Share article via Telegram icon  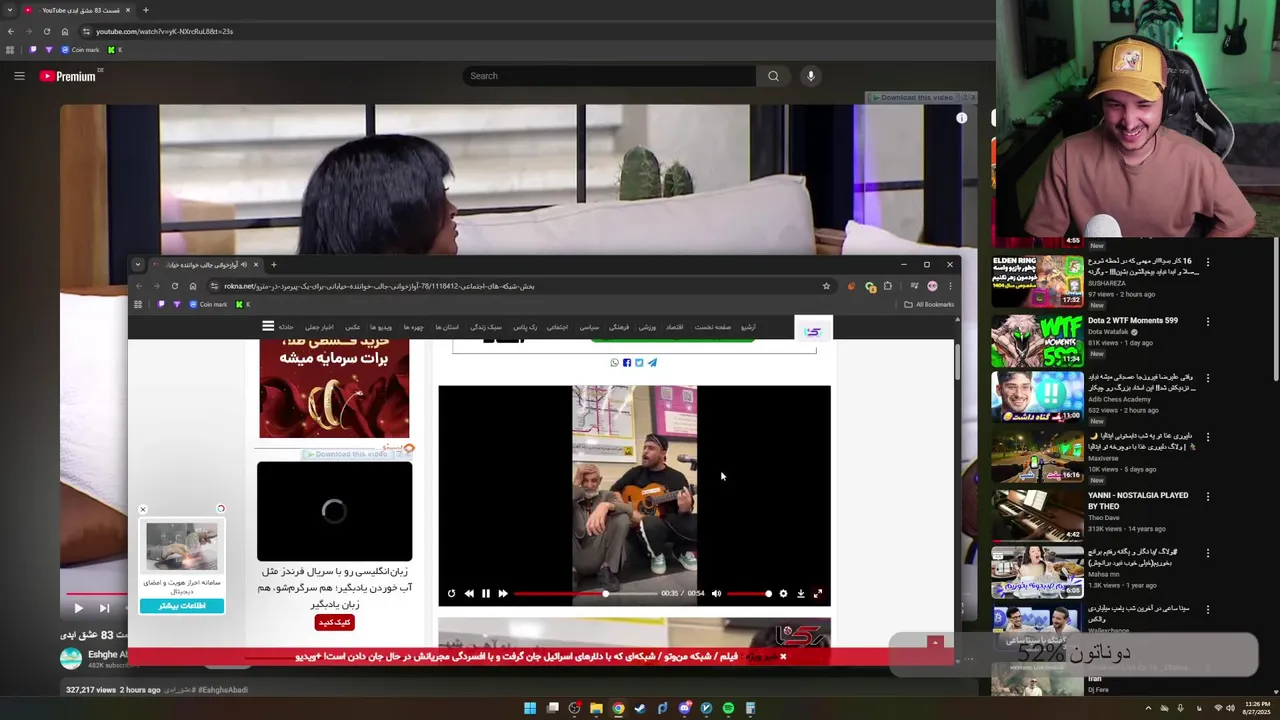click(x=652, y=362)
